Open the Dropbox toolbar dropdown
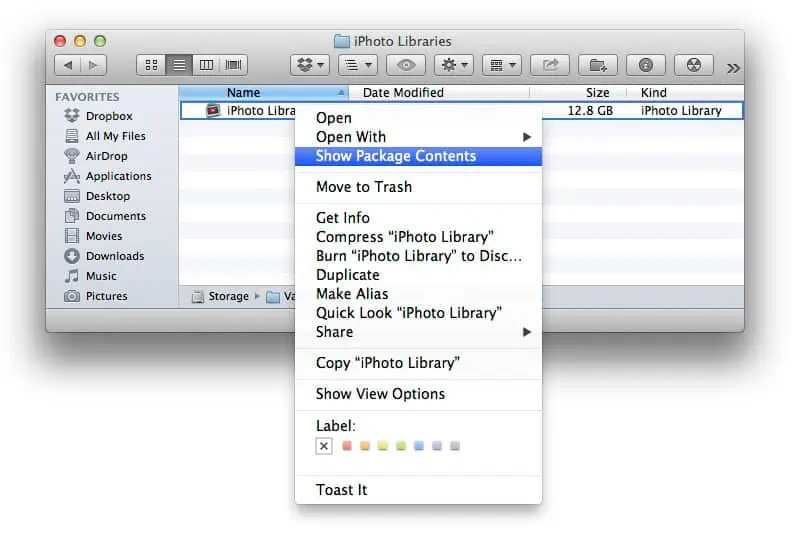Image resolution: width=795 pixels, height=533 pixels. pyautogui.click(x=310, y=65)
